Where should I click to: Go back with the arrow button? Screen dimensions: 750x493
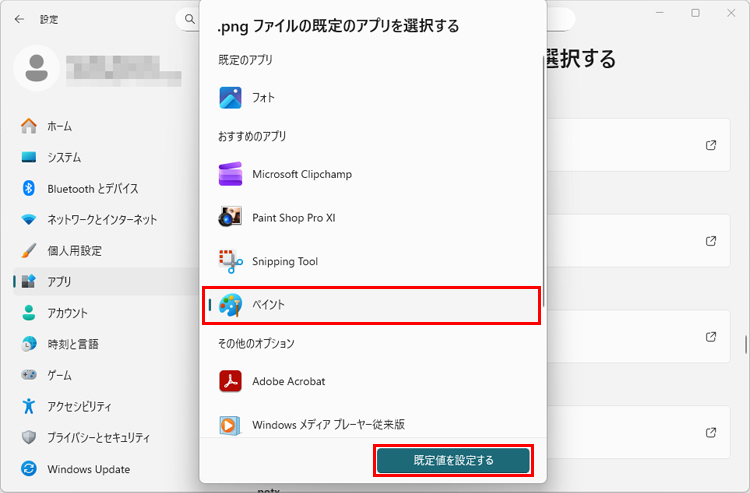20,19
